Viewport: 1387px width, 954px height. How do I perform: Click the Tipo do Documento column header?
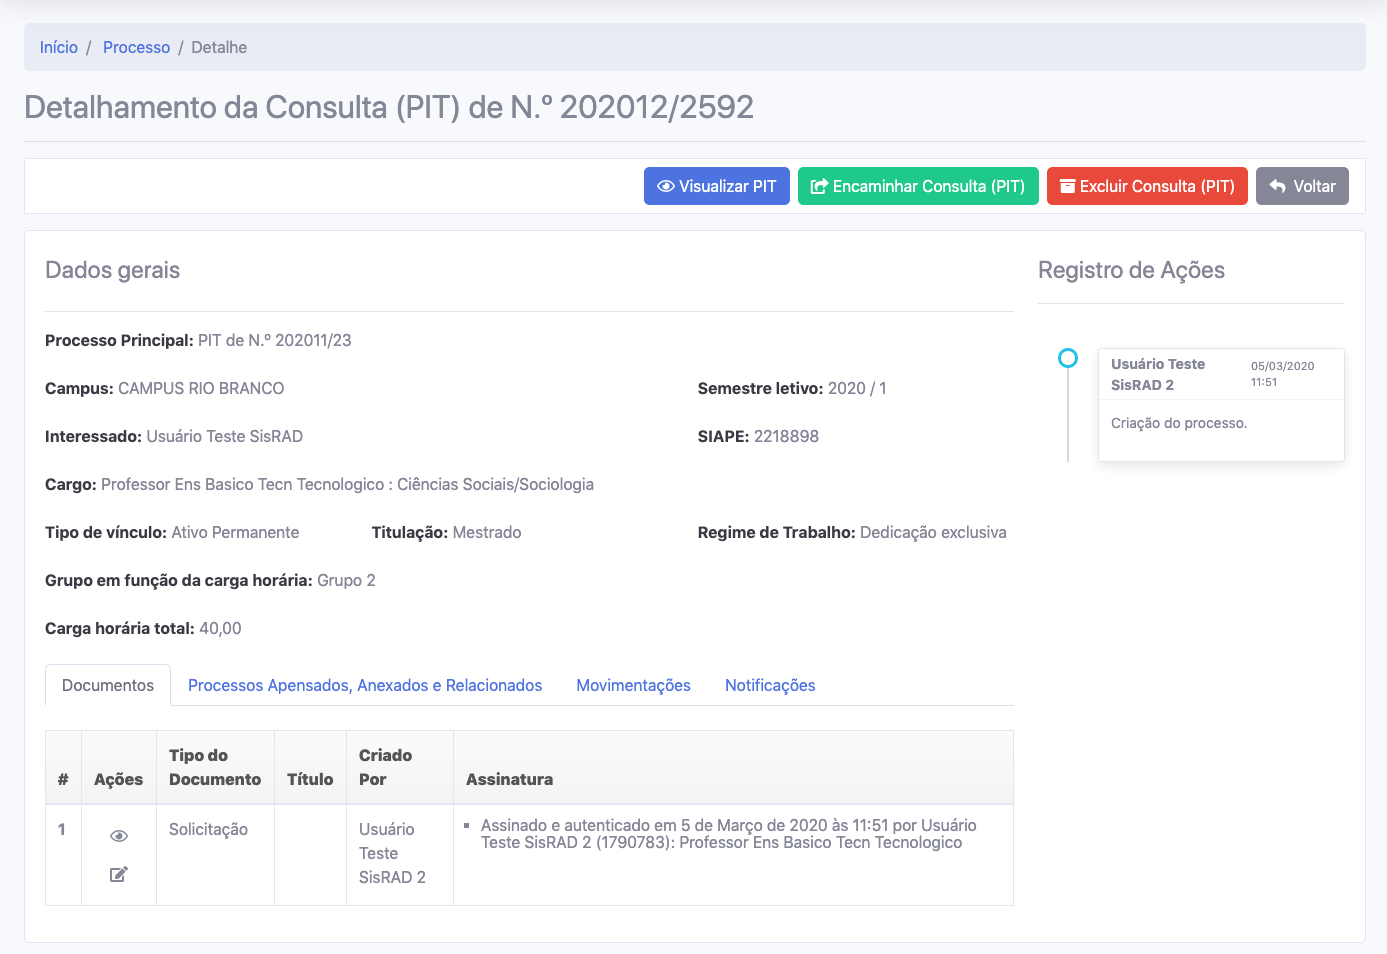[214, 767]
